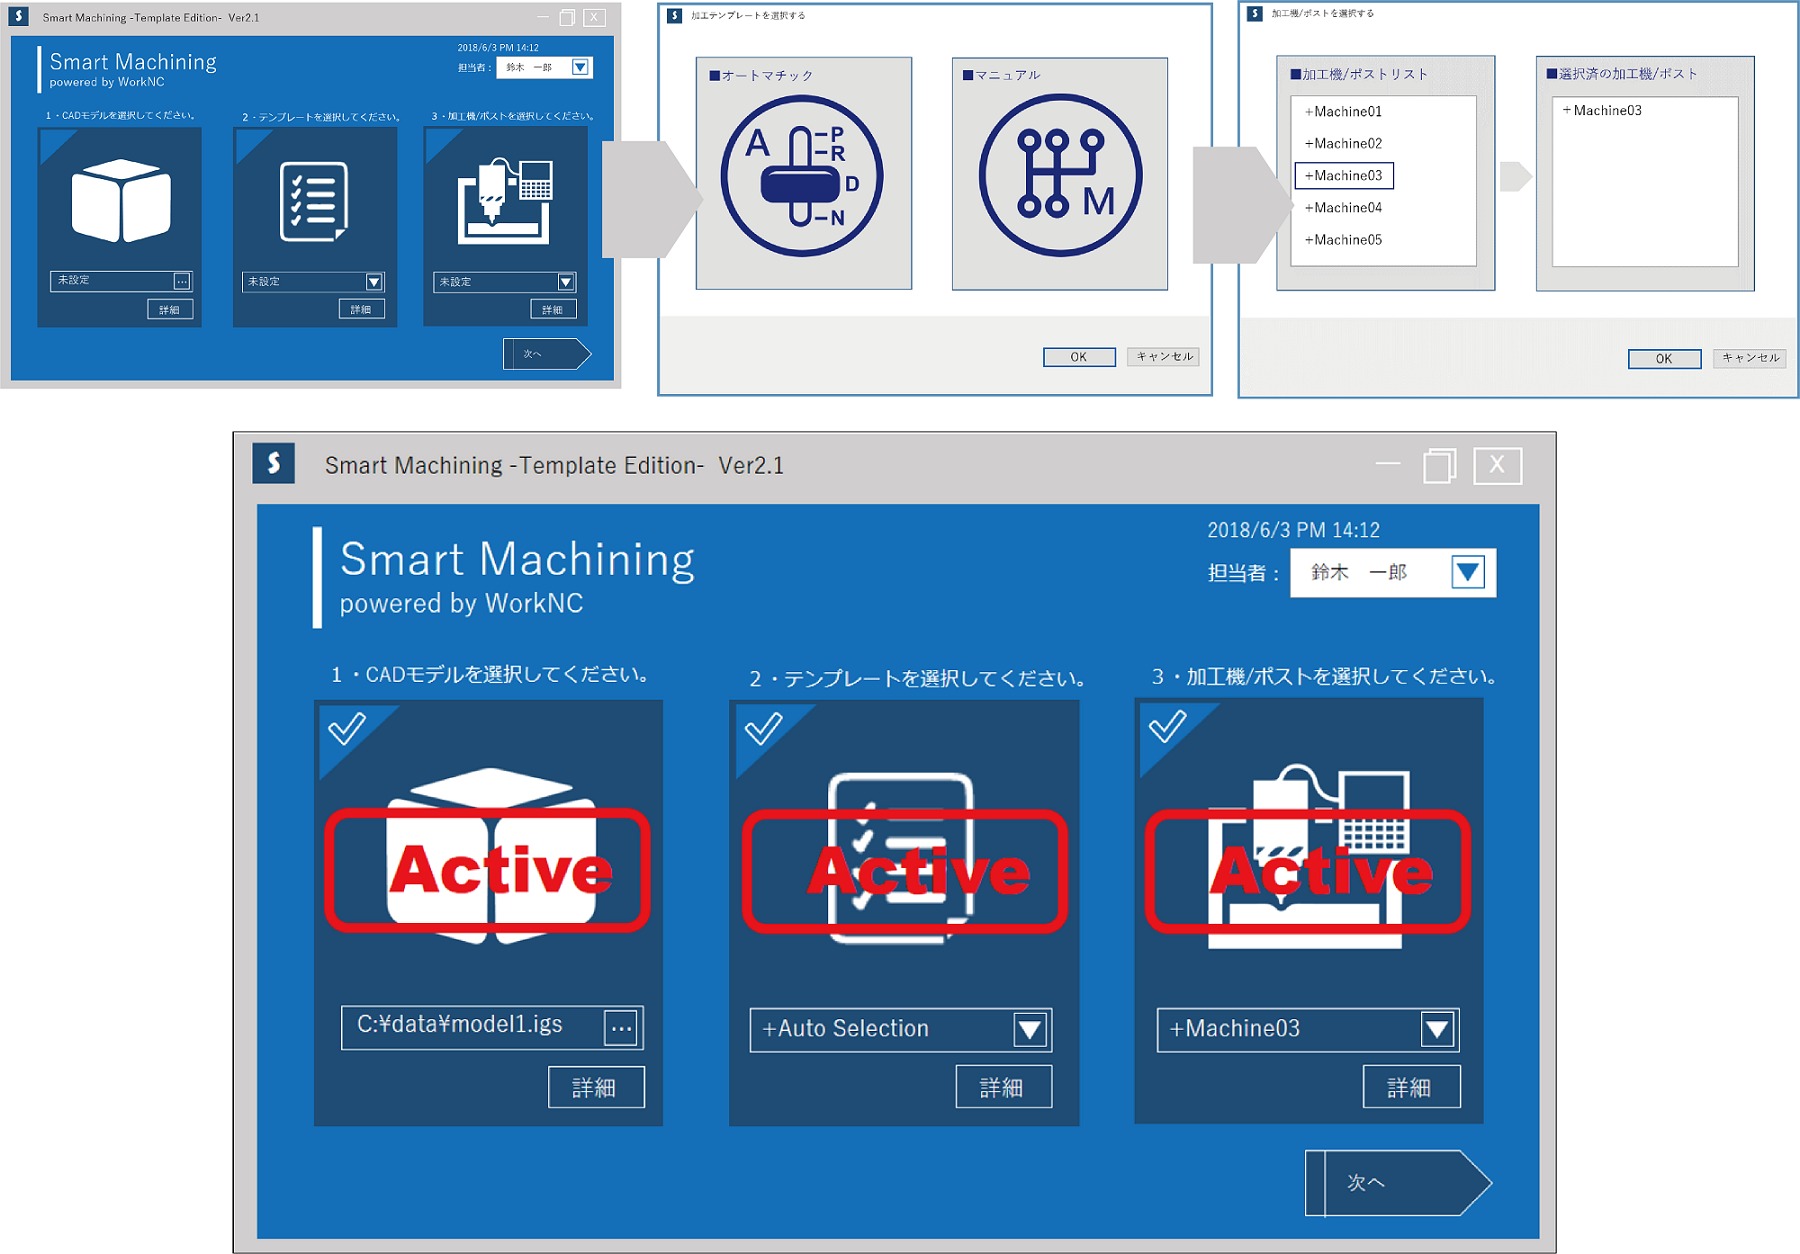Screen dimensions: 1800x1254
Task: Toggle checkmark on template card
Action: [763, 728]
